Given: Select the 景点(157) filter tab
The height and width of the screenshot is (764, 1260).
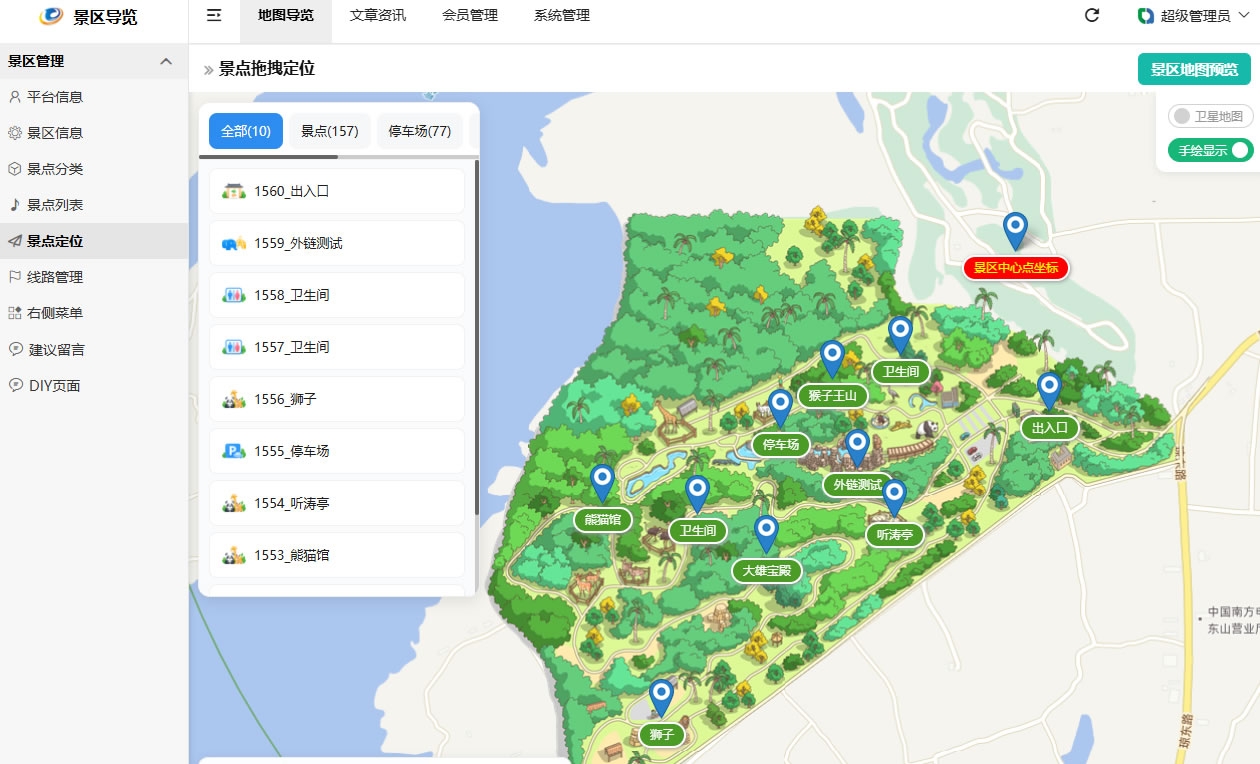Looking at the screenshot, I should [x=330, y=131].
